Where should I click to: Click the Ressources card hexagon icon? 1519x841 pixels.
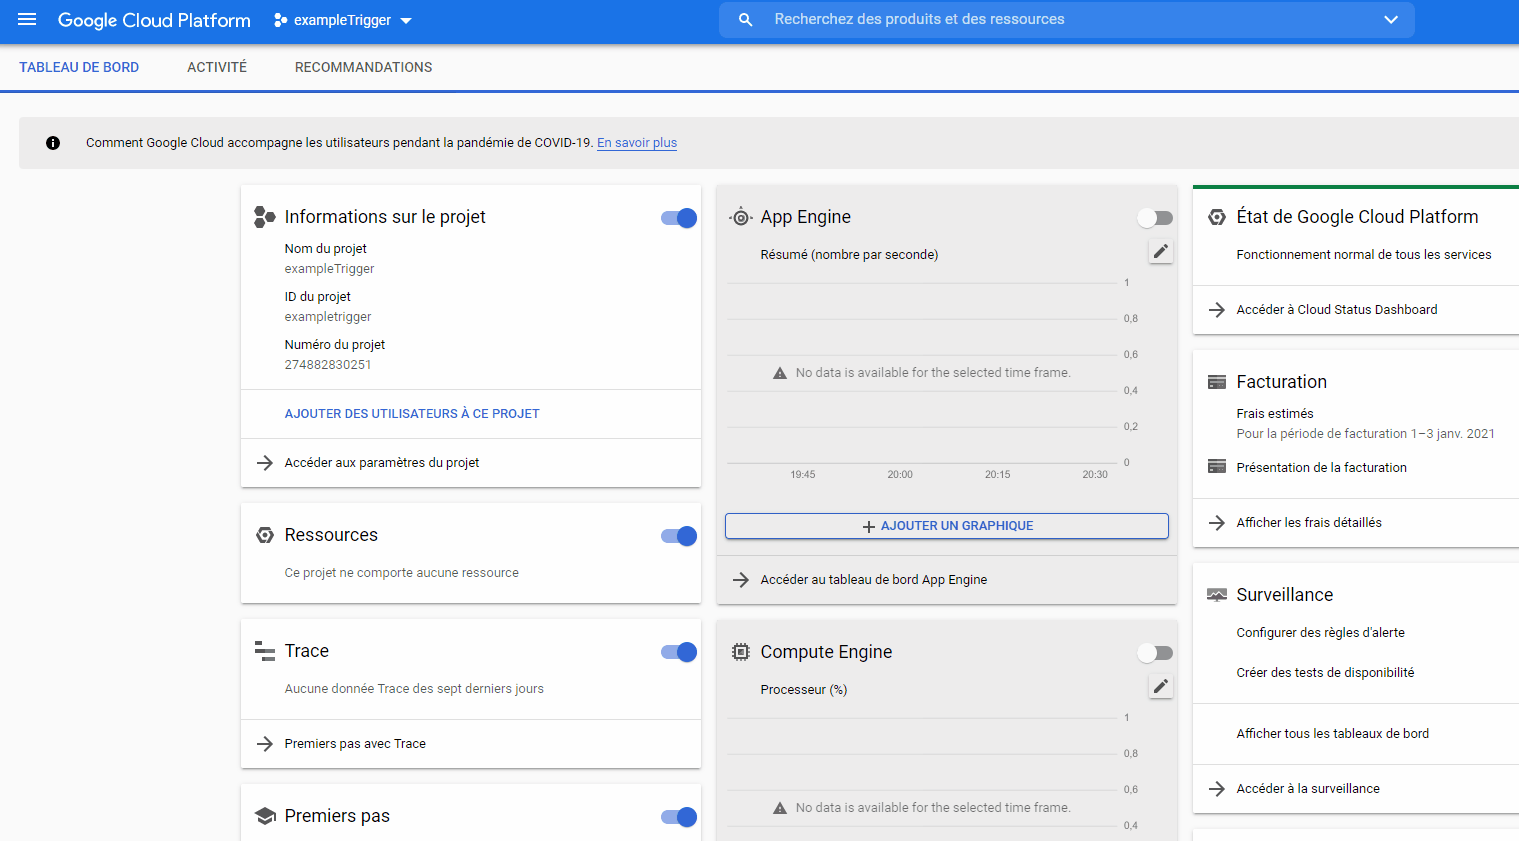point(265,535)
